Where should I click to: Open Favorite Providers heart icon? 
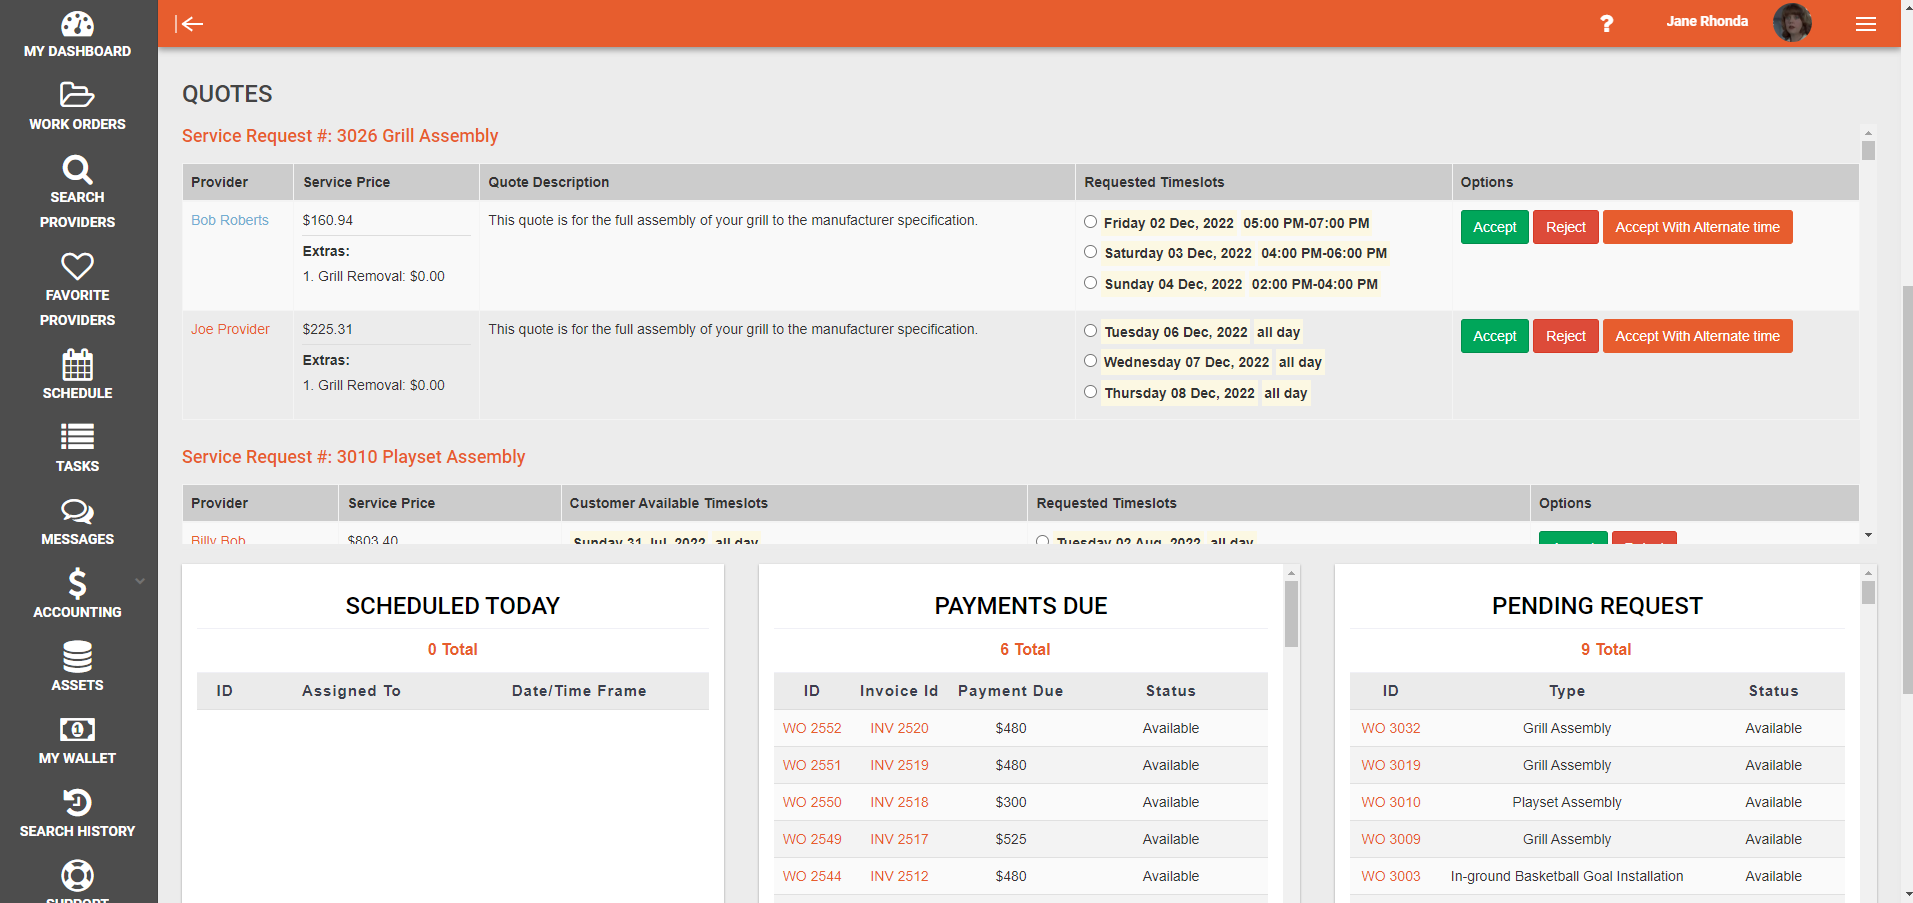coord(77,266)
